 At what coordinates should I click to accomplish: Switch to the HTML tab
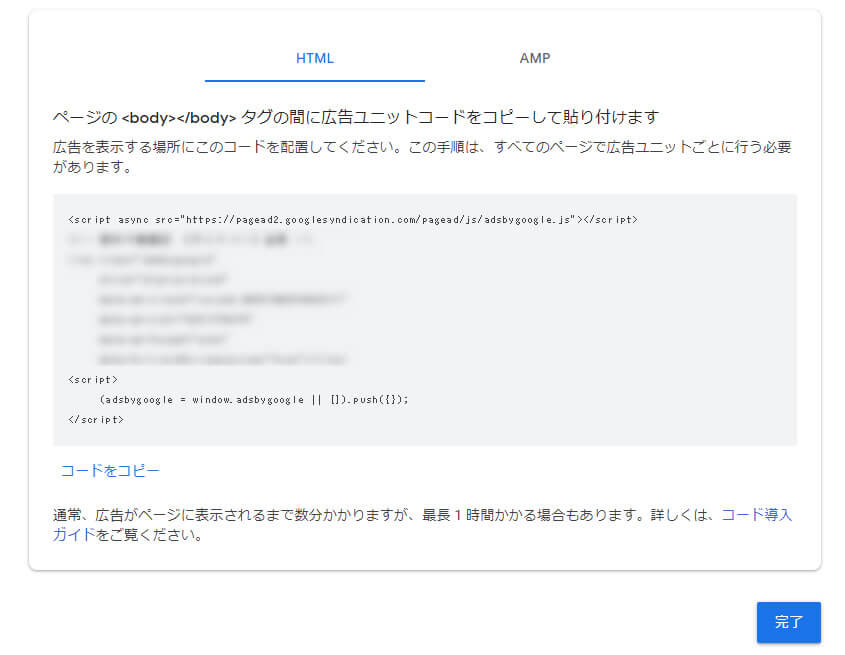[x=314, y=58]
